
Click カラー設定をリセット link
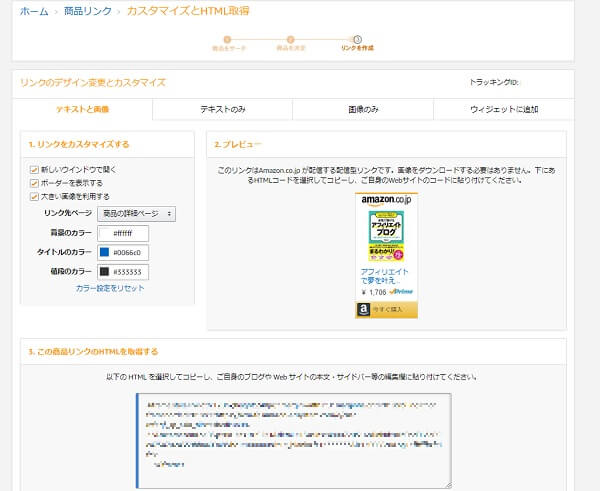[x=110, y=288]
